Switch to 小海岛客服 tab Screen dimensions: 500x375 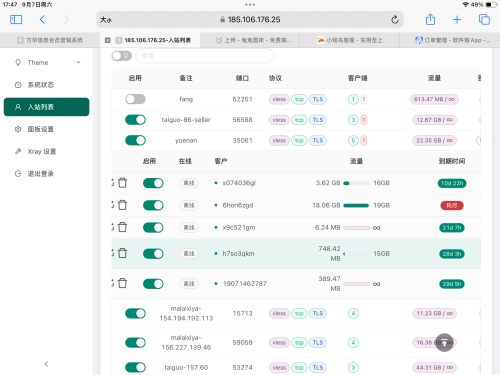point(350,40)
